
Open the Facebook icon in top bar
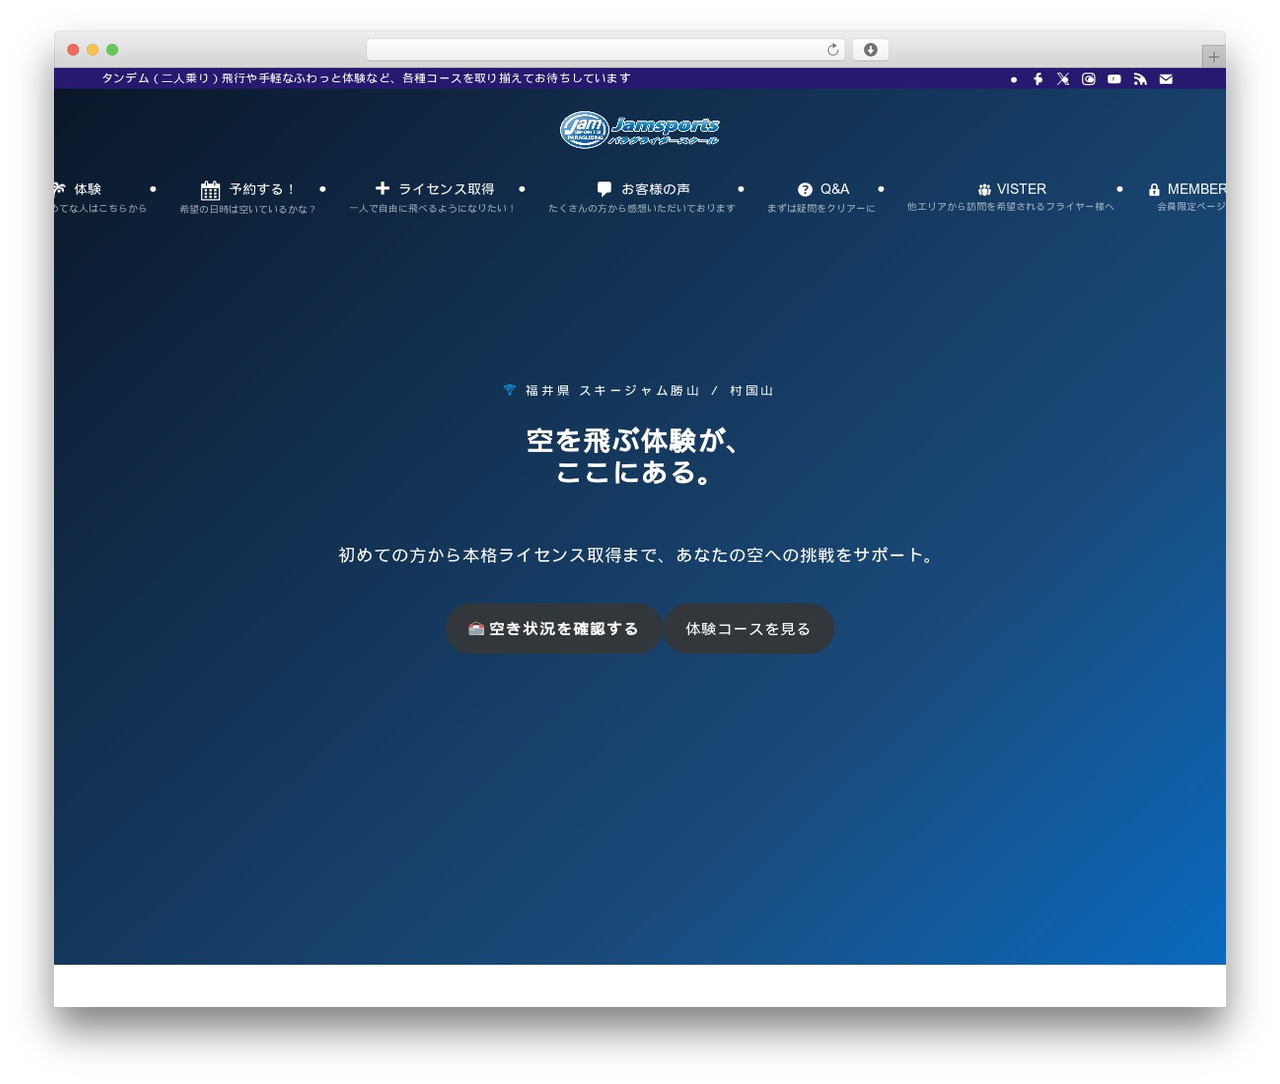(1038, 79)
